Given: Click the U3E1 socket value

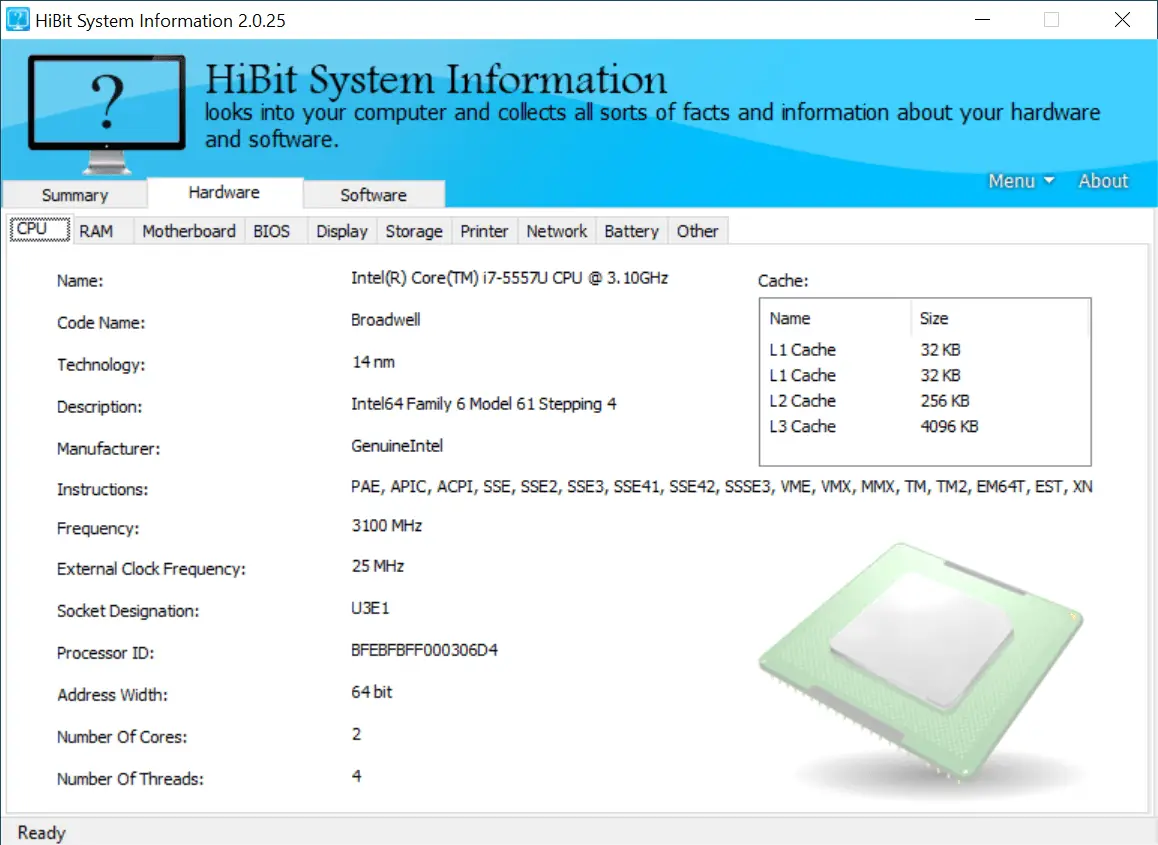Looking at the screenshot, I should pos(370,608).
